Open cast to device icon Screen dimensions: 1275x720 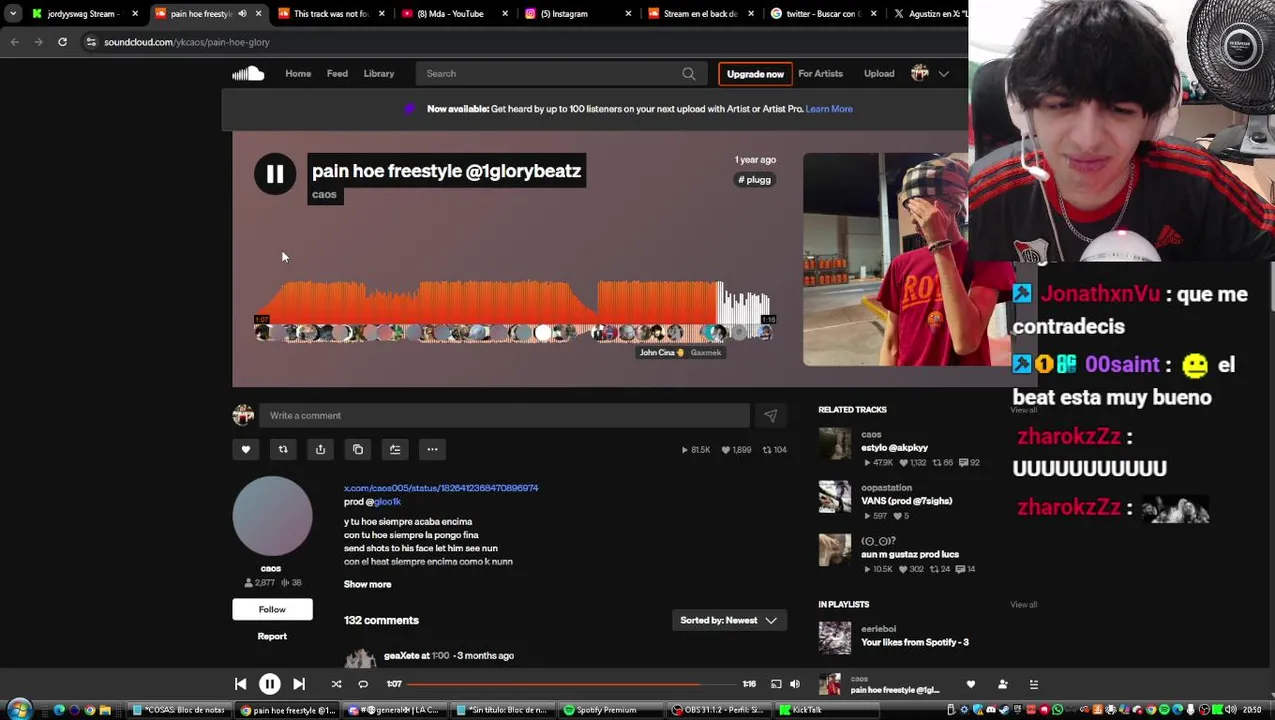point(776,684)
